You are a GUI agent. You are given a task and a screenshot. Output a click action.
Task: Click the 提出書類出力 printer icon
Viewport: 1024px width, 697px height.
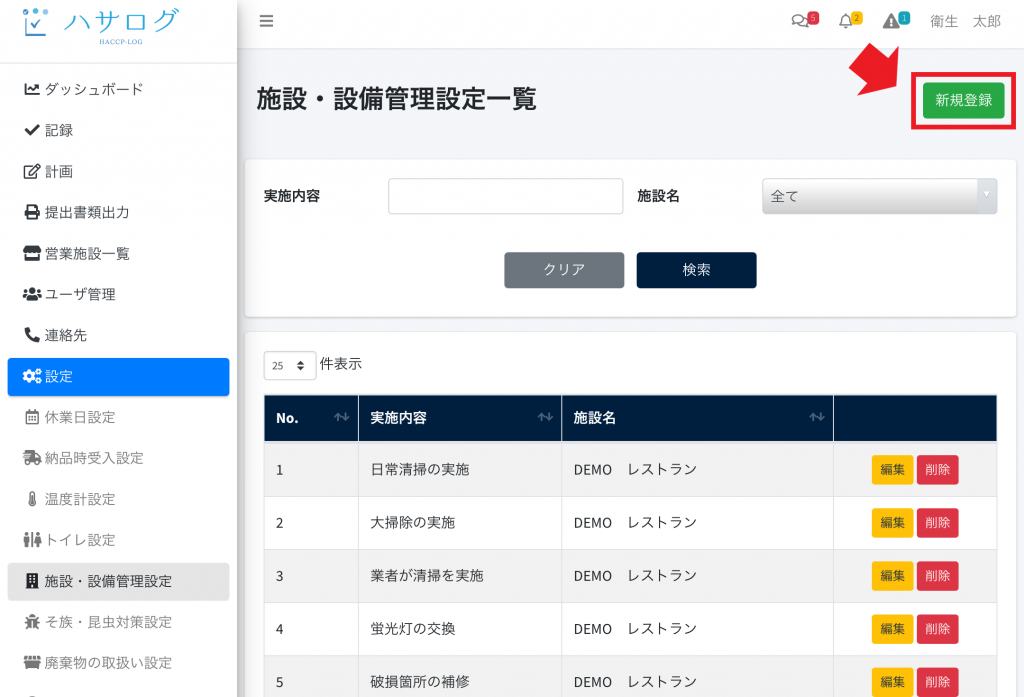click(32, 212)
